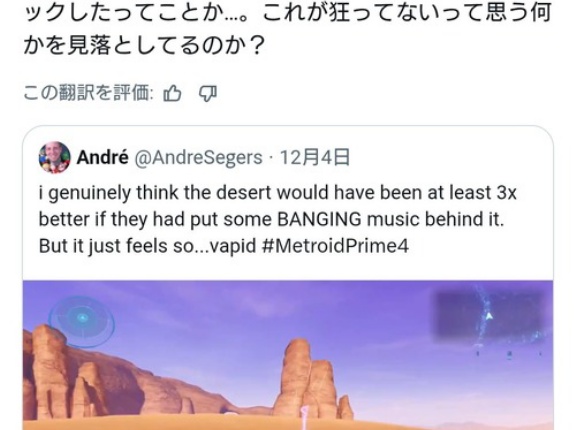Image resolution: width=576 pixels, height=430 pixels.
Task: Select the 'この翻訳を評価:' label
Action: pyautogui.click(x=88, y=93)
